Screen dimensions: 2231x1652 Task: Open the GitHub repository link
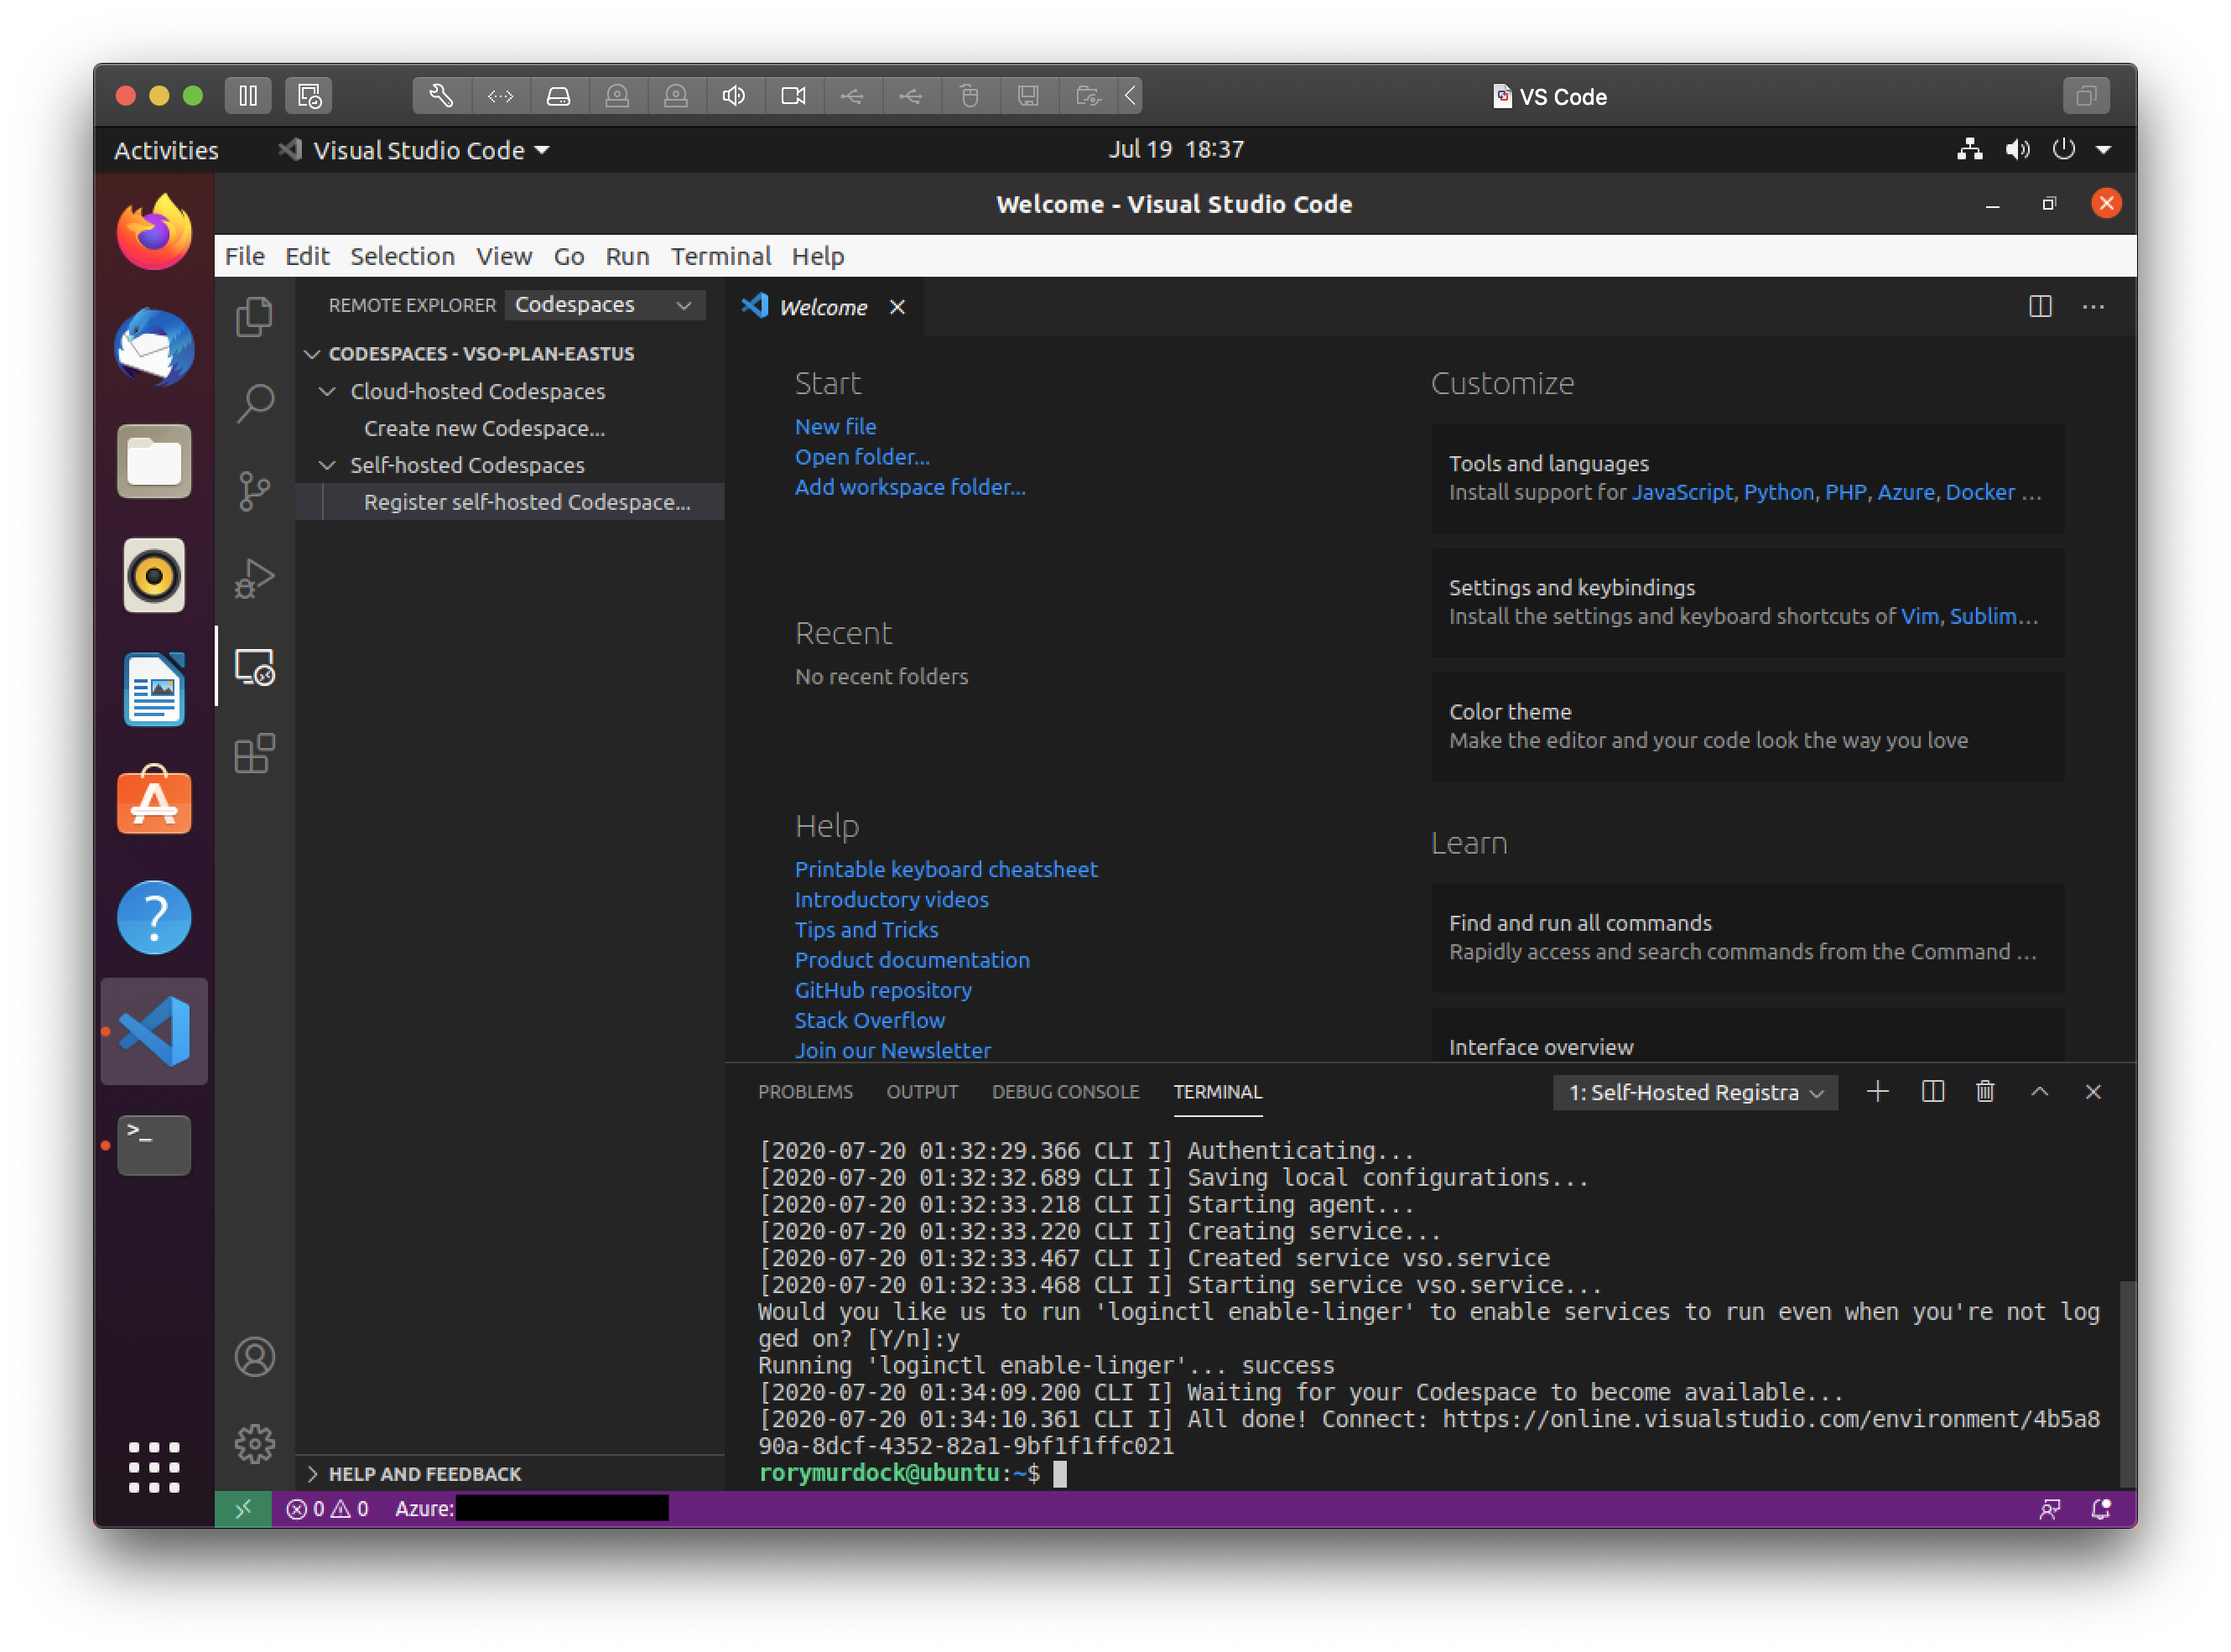(x=883, y=990)
